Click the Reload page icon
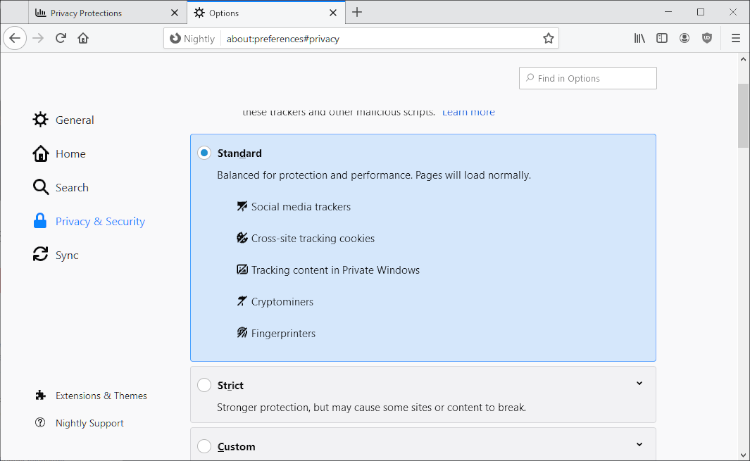Image resolution: width=750 pixels, height=461 pixels. [61, 38]
